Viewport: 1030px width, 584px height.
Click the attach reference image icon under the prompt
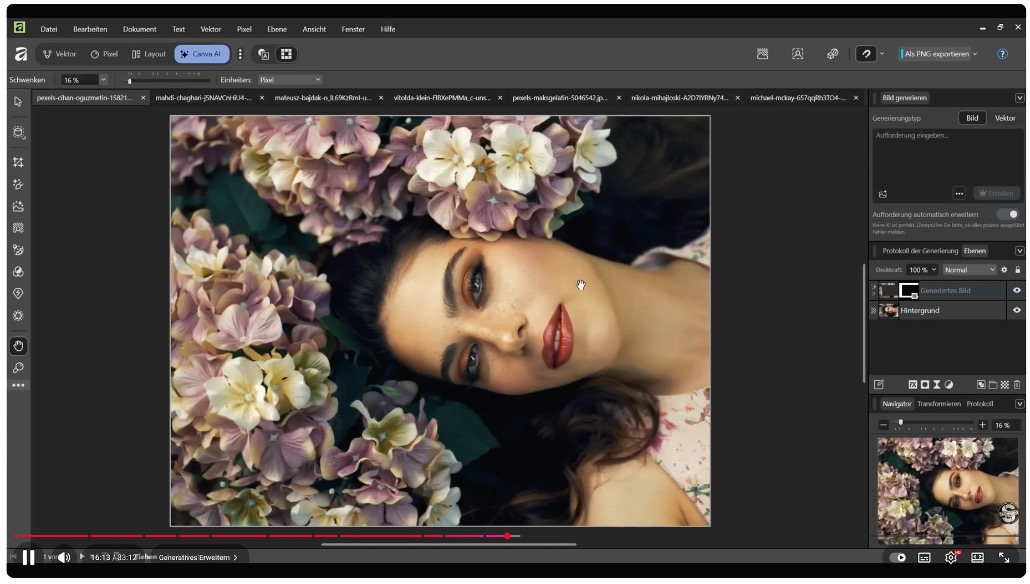(883, 194)
